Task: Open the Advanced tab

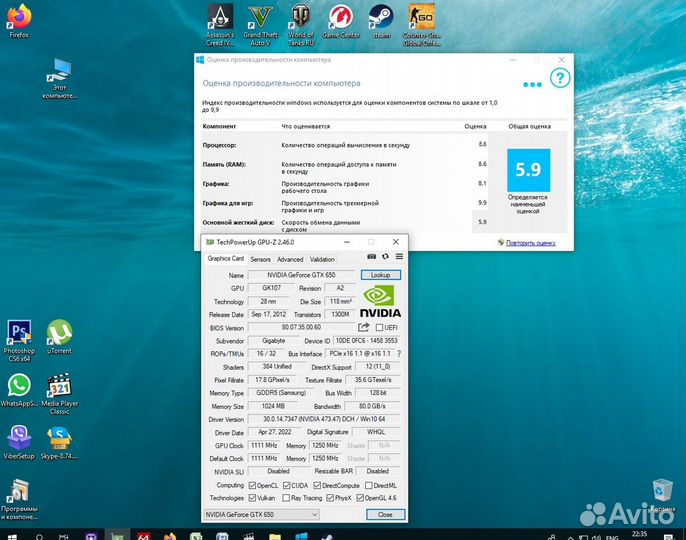Action: pos(290,259)
